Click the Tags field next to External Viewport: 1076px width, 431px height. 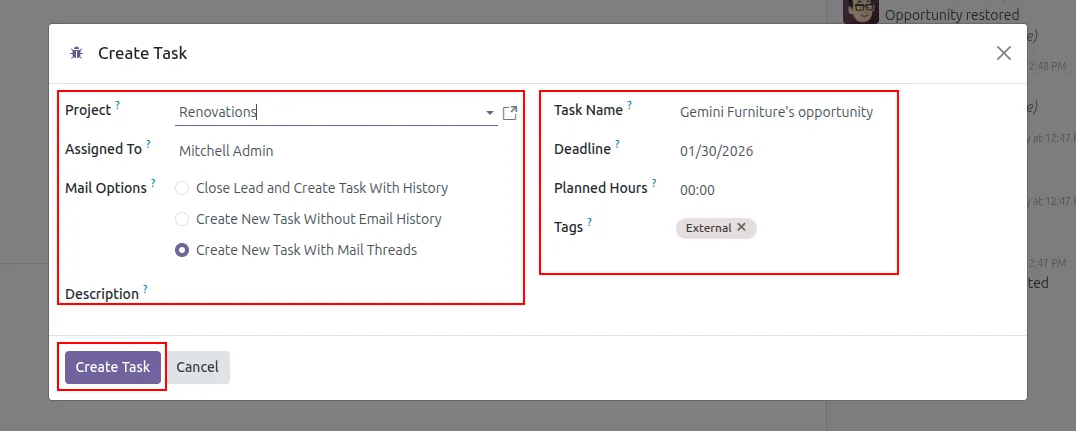[820, 228]
